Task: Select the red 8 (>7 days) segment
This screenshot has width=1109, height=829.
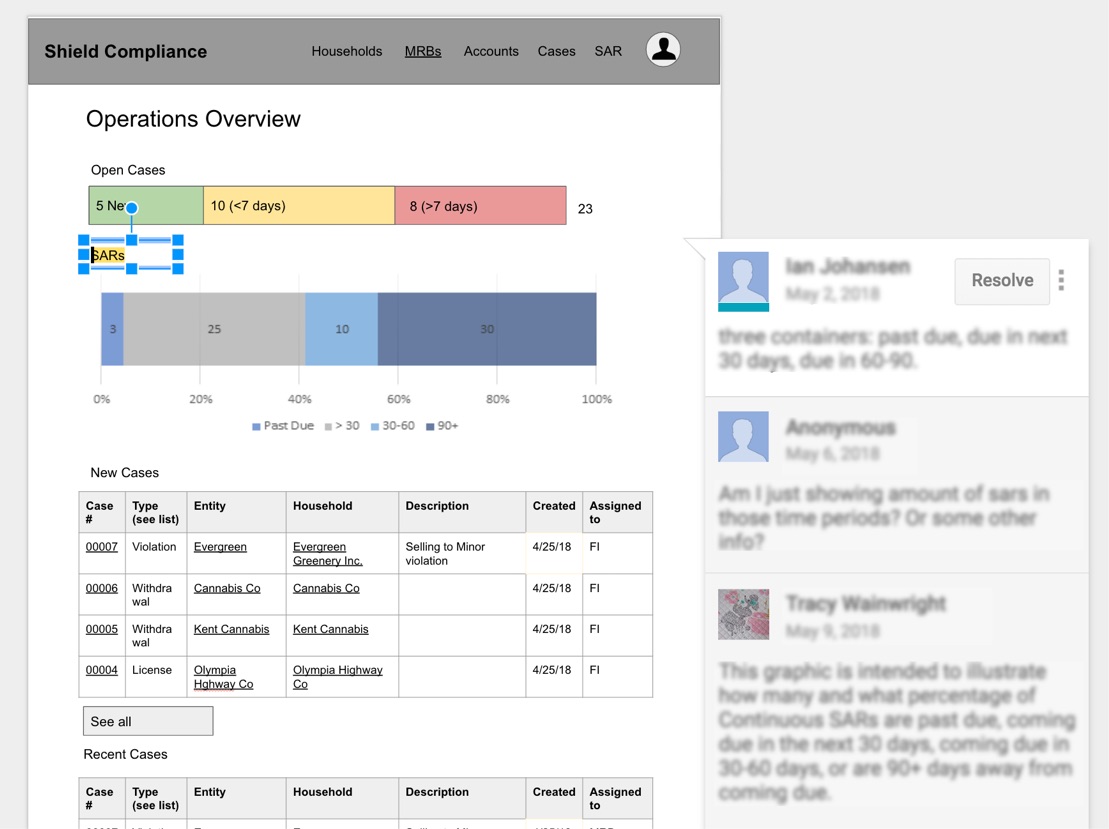Action: pos(480,206)
